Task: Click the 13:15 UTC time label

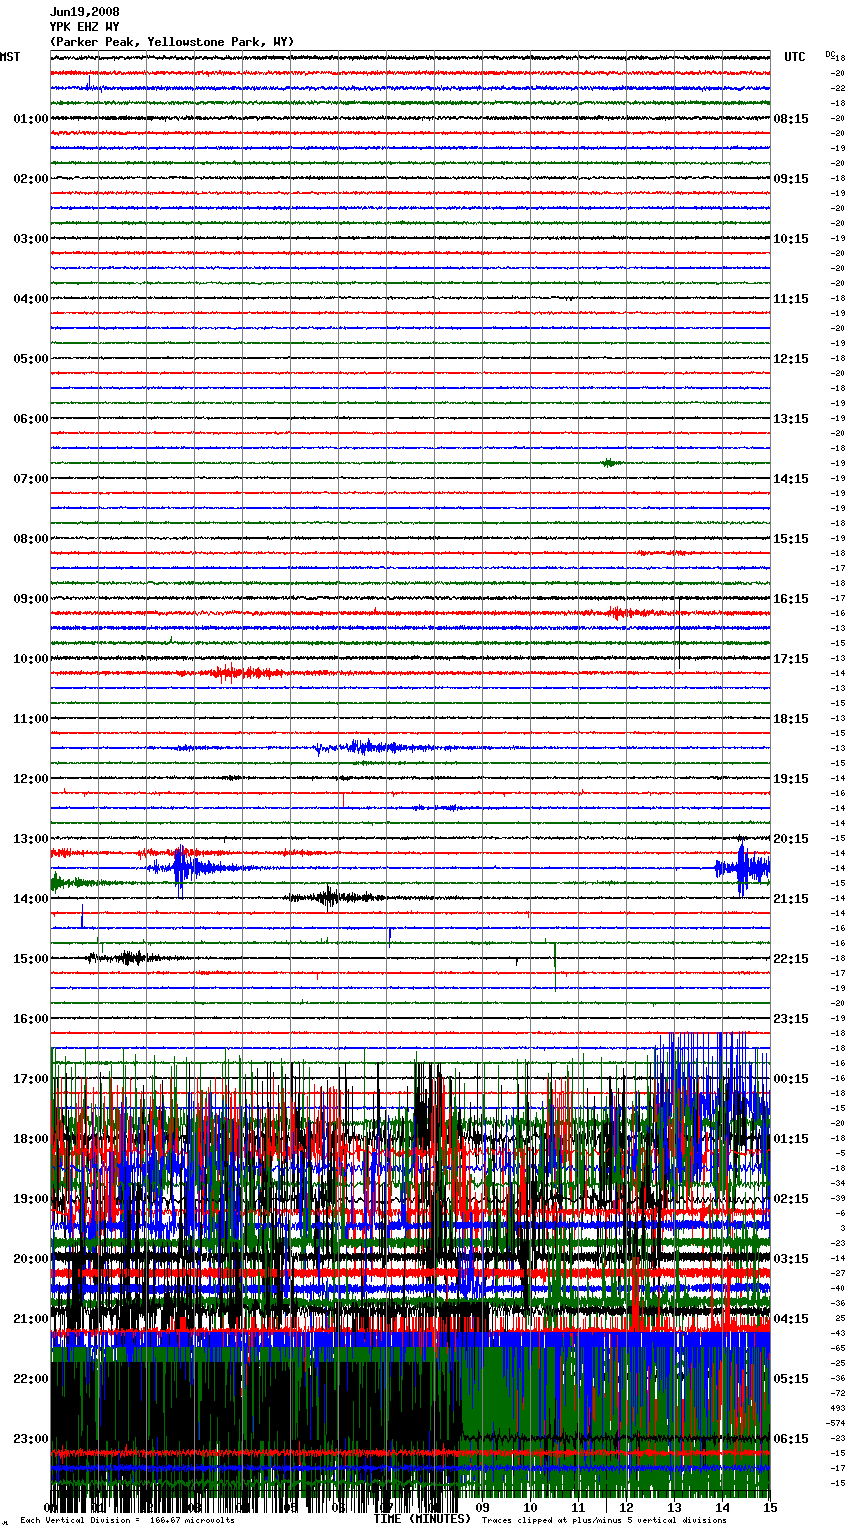Action: click(x=791, y=419)
